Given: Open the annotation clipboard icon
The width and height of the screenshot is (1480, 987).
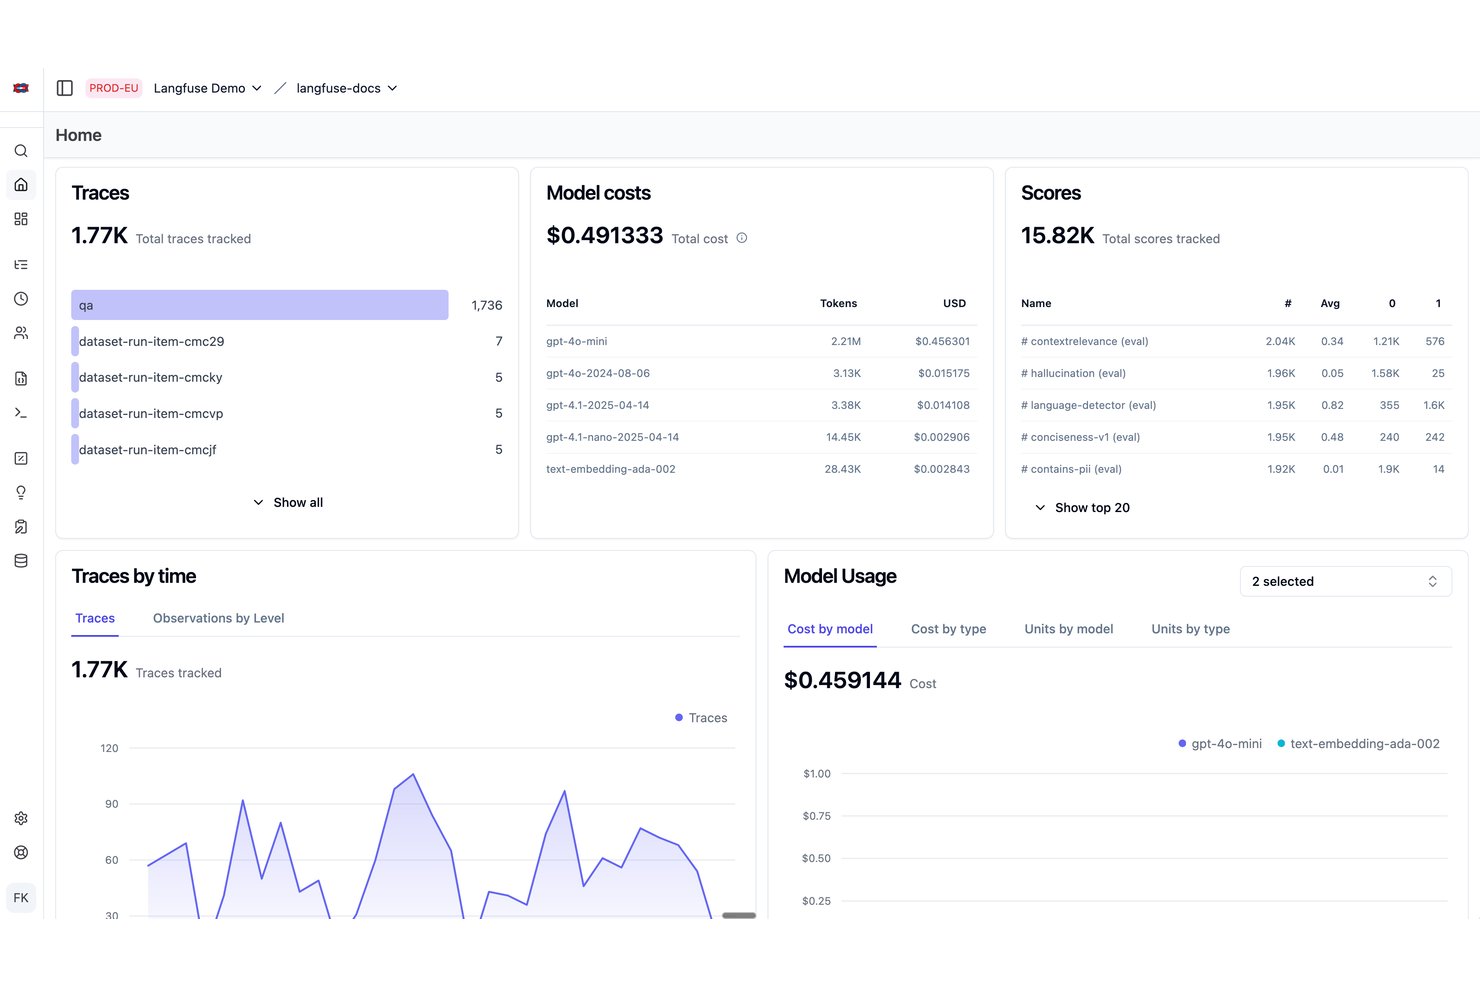Looking at the screenshot, I should (21, 527).
